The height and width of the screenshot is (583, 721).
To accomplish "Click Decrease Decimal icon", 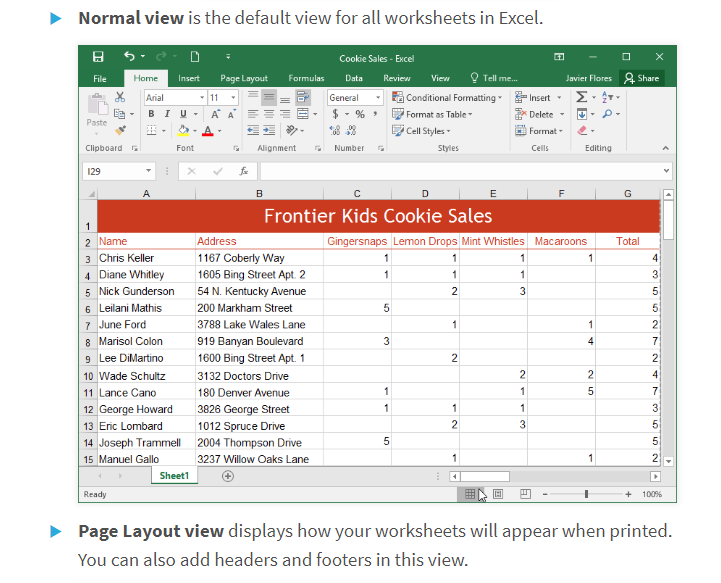I will (x=351, y=131).
